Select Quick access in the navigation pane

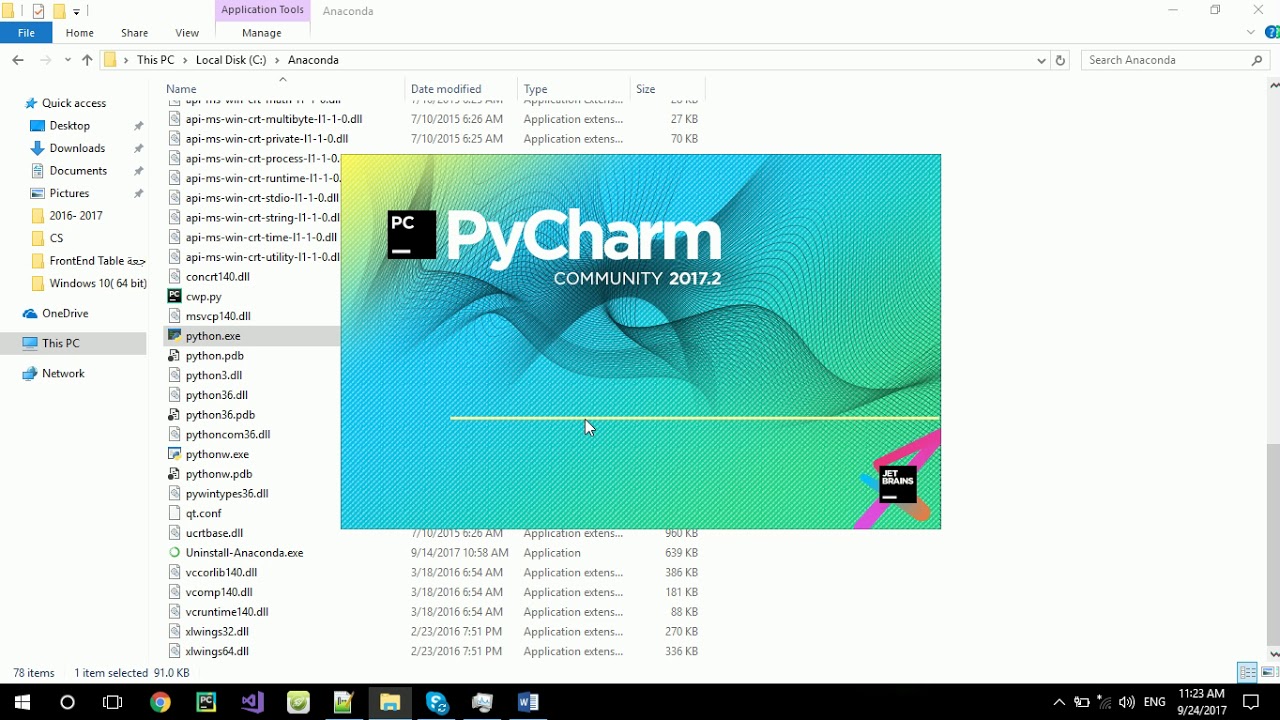point(74,103)
